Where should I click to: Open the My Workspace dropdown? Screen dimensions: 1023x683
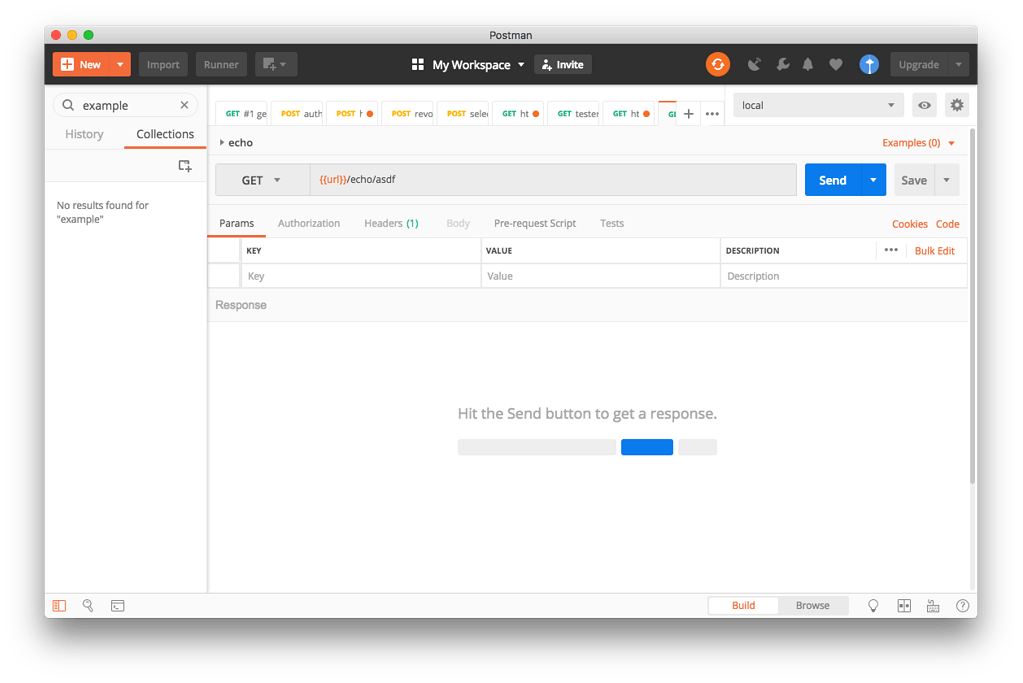pyautogui.click(x=478, y=65)
